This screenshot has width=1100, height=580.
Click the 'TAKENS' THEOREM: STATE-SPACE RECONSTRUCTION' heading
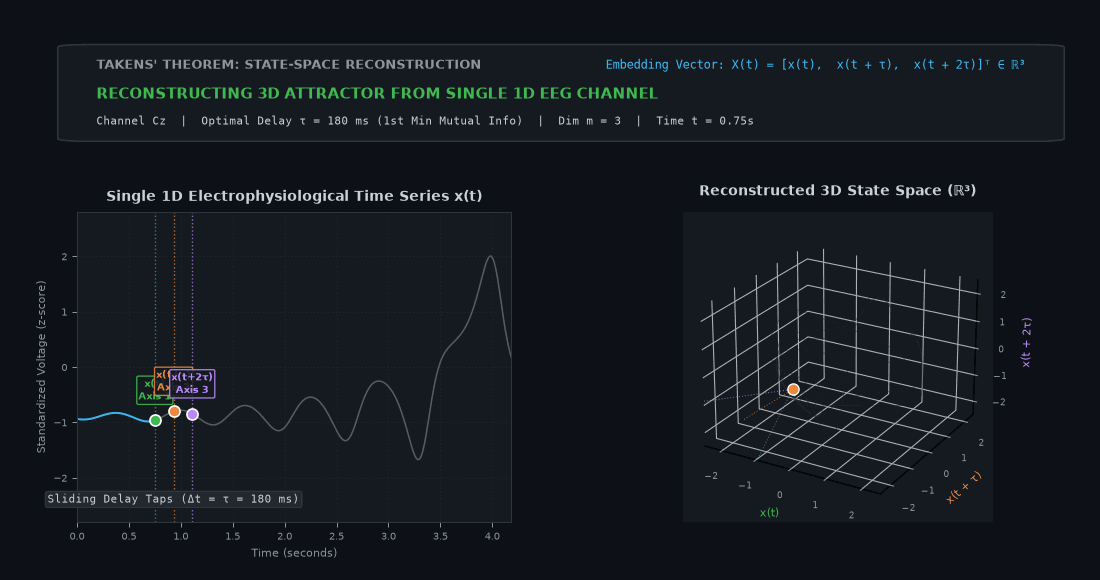288,65
